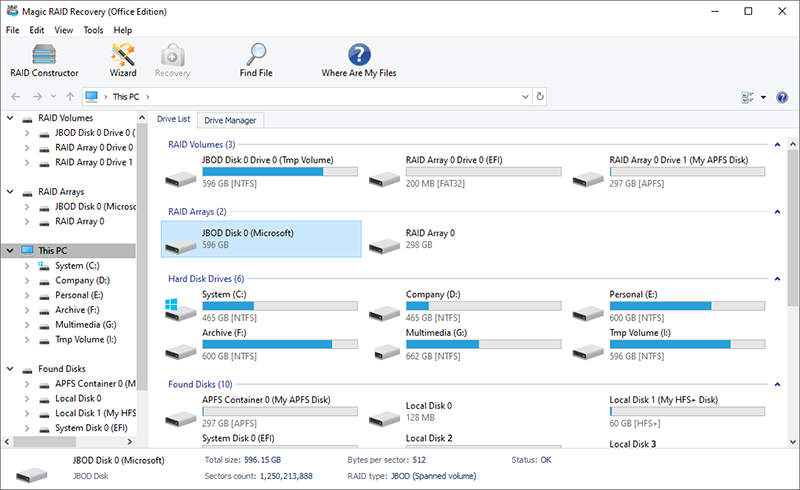
Task: Switch to the Drive Manager tab
Action: (x=230, y=120)
